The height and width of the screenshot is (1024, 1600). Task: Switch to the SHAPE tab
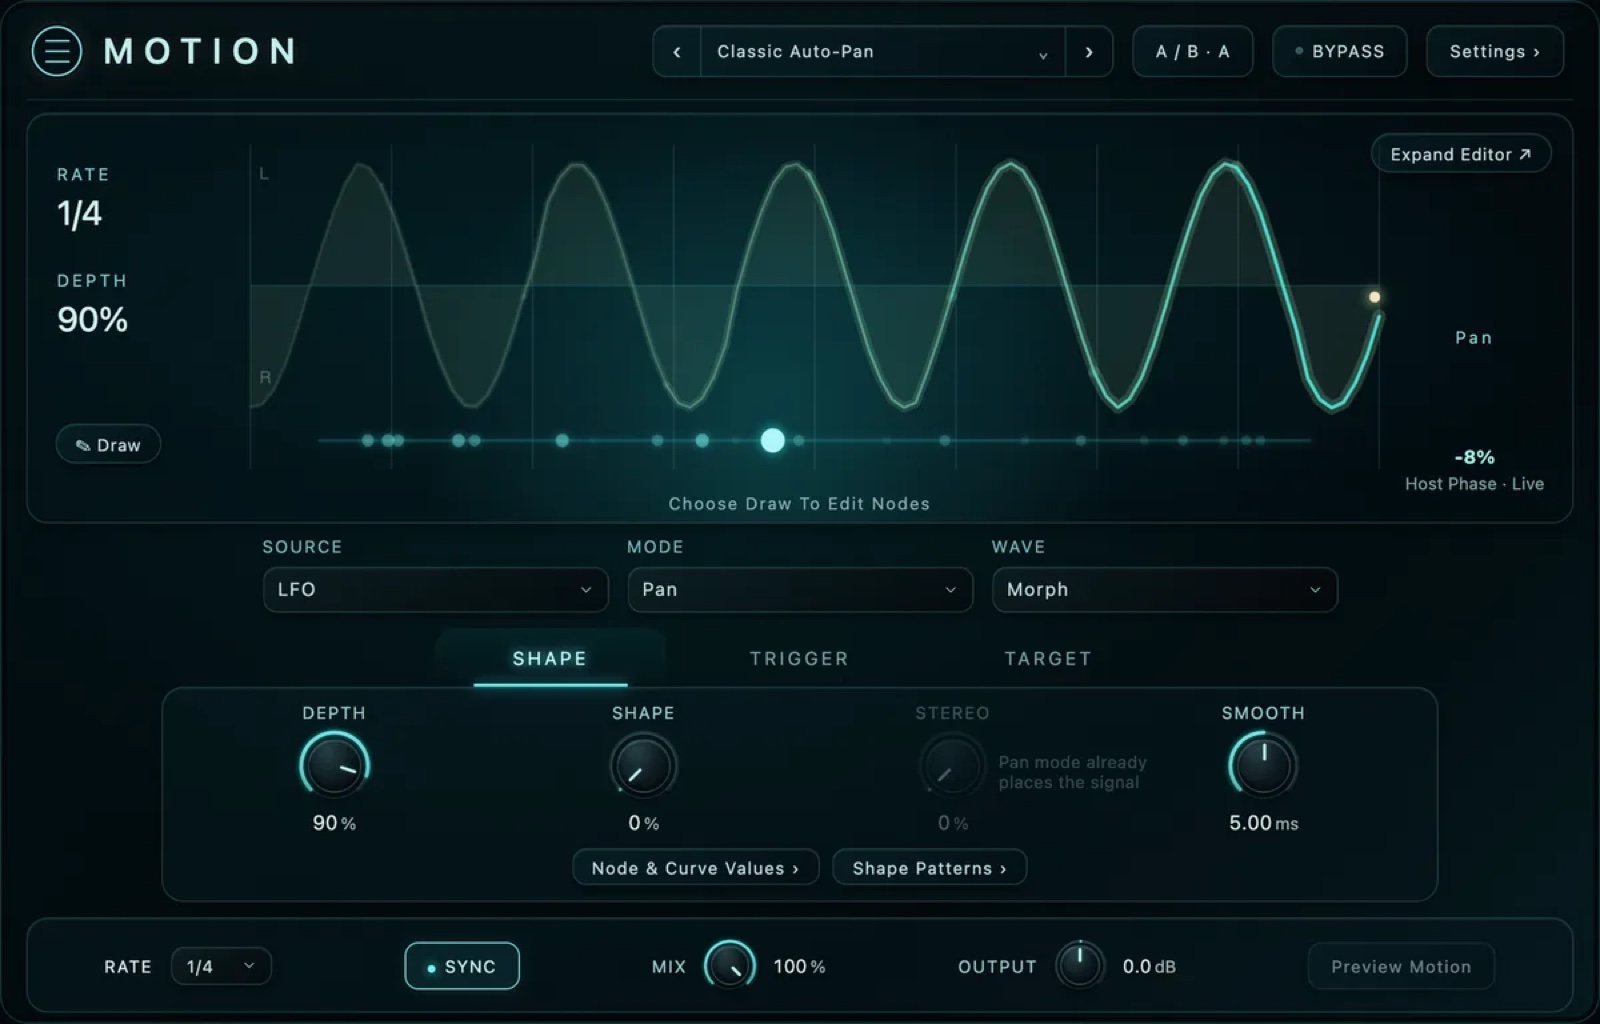click(x=550, y=659)
